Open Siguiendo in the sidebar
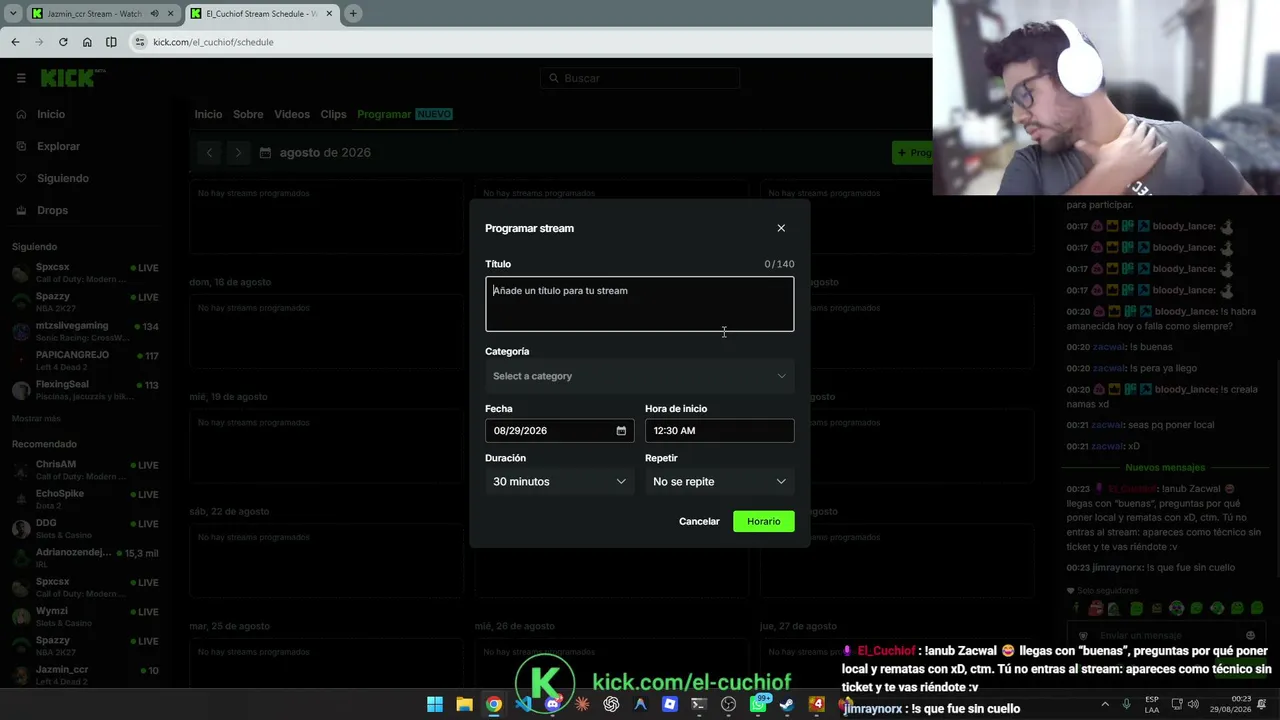 point(62,178)
